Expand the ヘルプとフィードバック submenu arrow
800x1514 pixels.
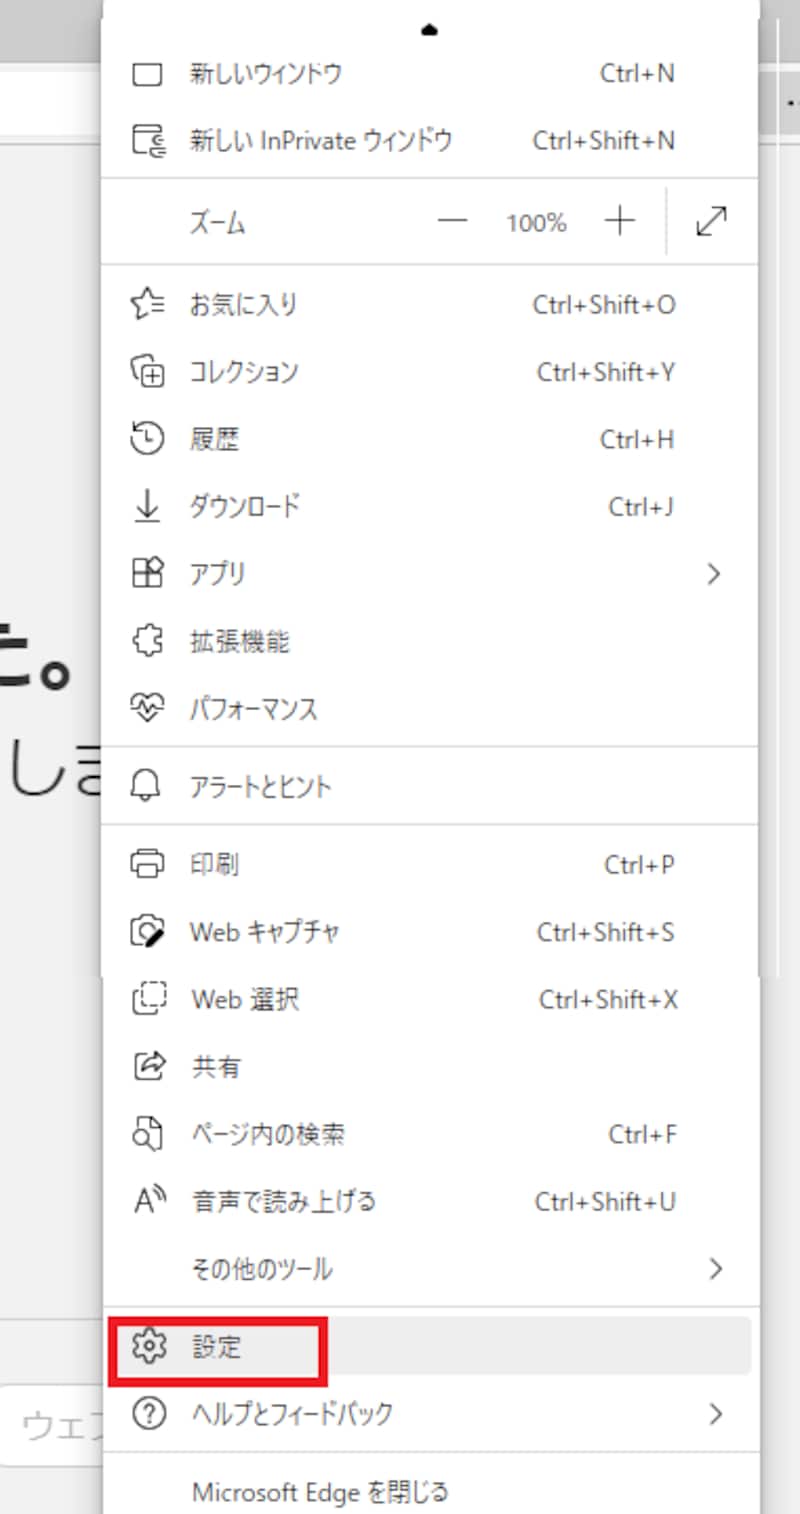click(714, 1414)
